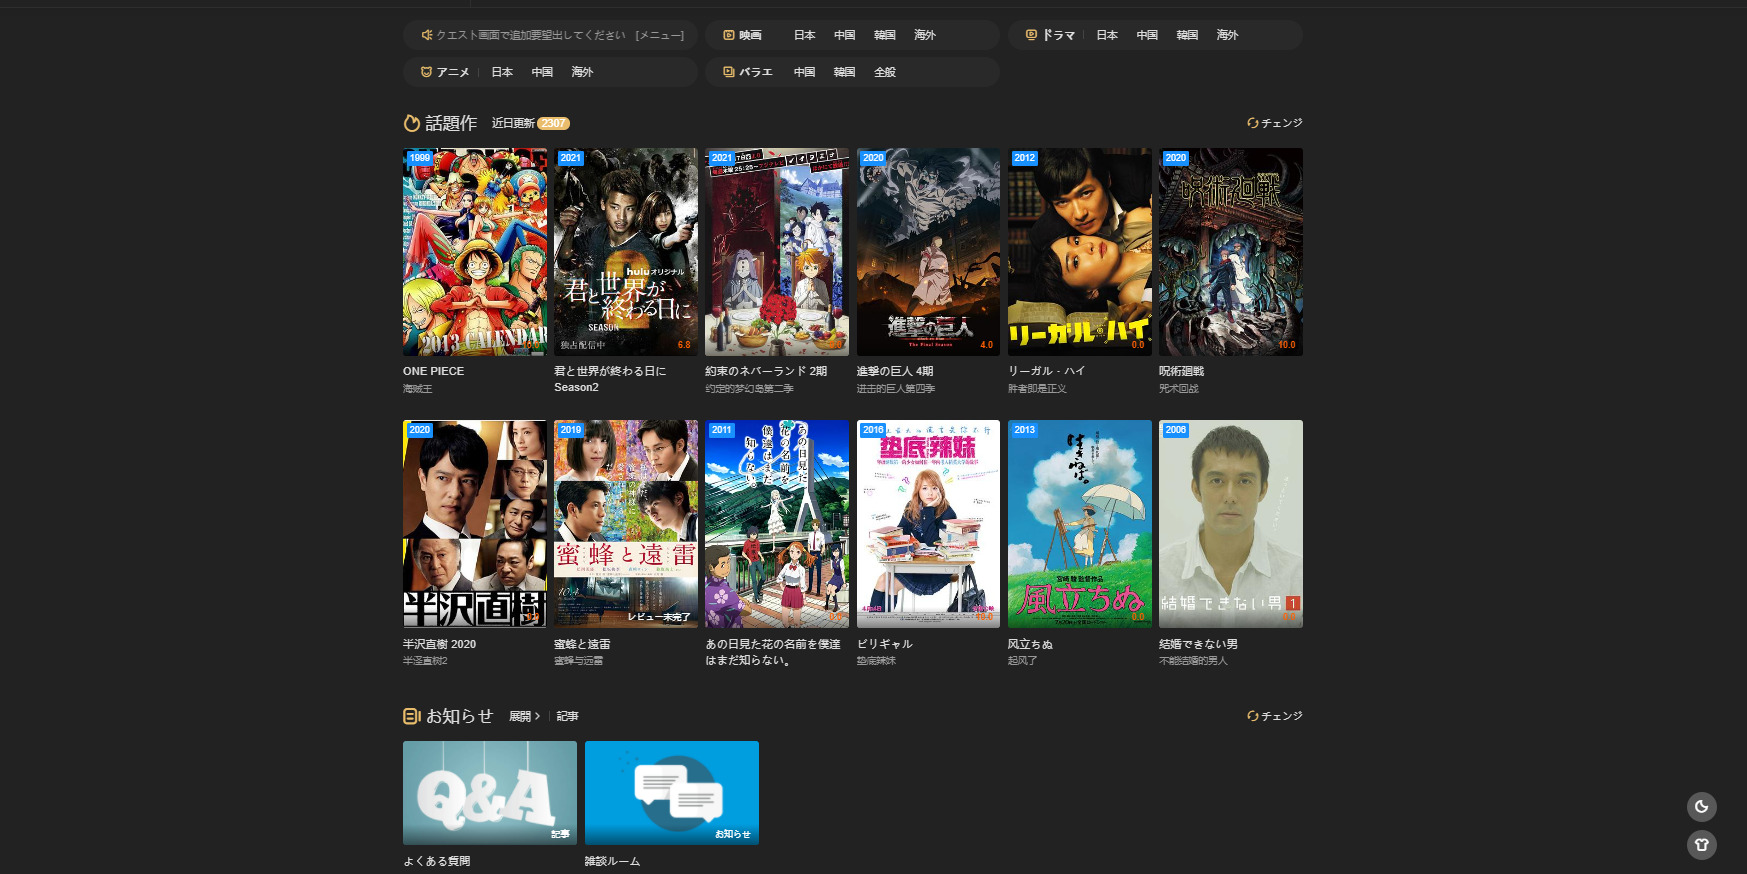Click the アニメ bear face icon
Viewport: 1747px width, 874px height.
click(x=427, y=72)
